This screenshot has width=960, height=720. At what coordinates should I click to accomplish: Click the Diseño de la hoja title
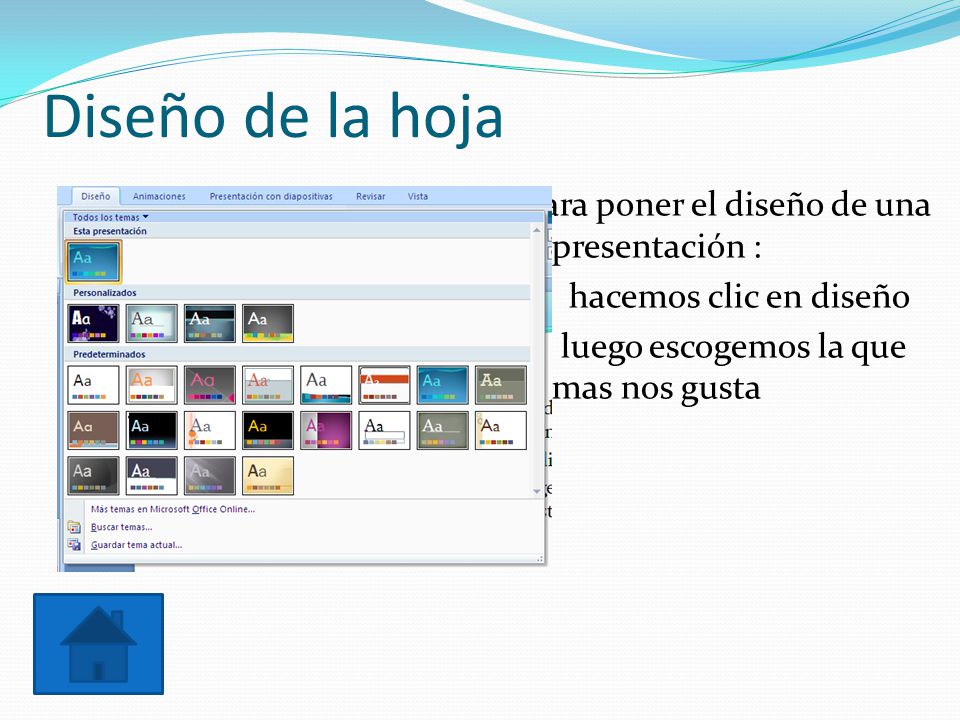(274, 116)
